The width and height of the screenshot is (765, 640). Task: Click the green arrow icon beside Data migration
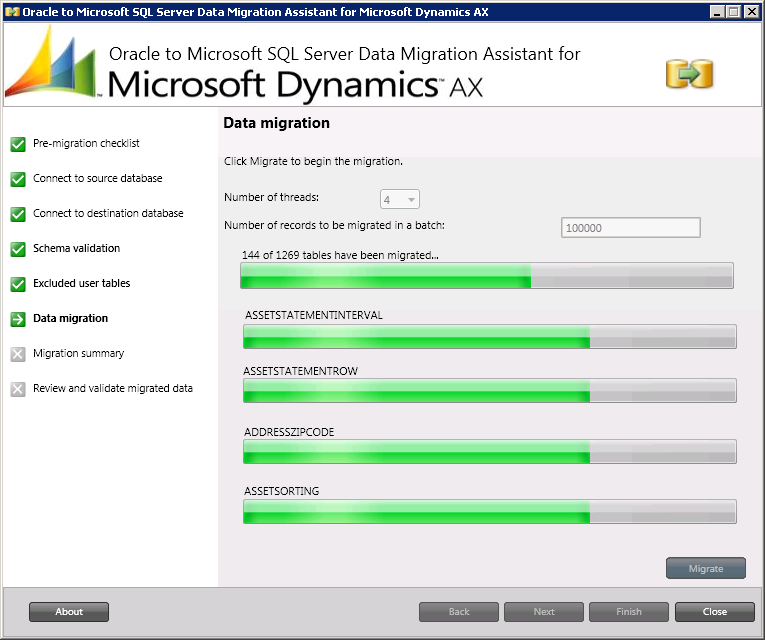click(18, 319)
